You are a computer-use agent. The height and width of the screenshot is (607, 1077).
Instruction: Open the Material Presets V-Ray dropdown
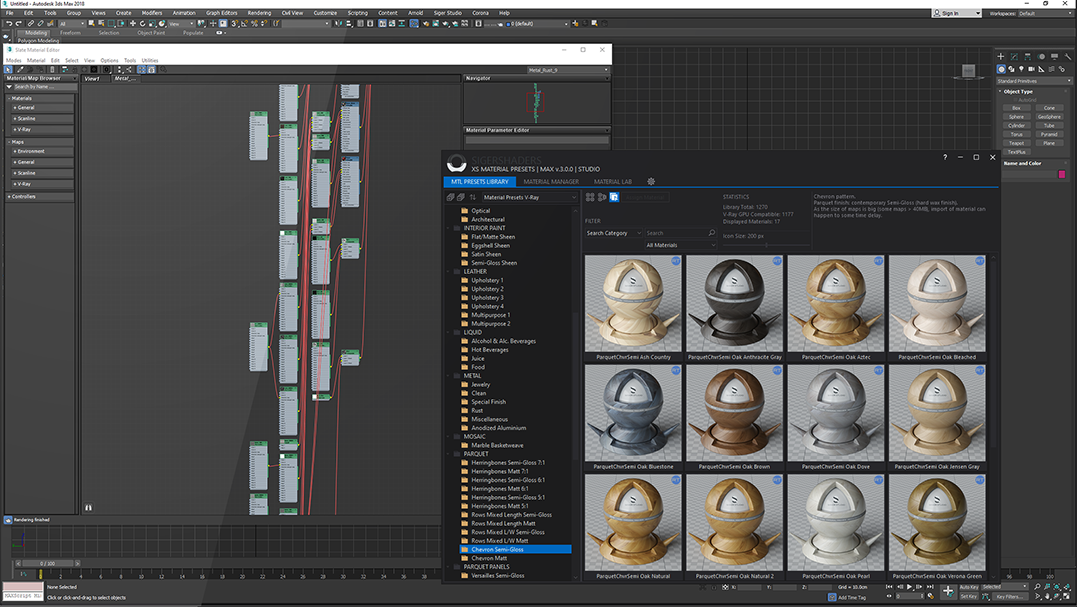pyautogui.click(x=530, y=197)
